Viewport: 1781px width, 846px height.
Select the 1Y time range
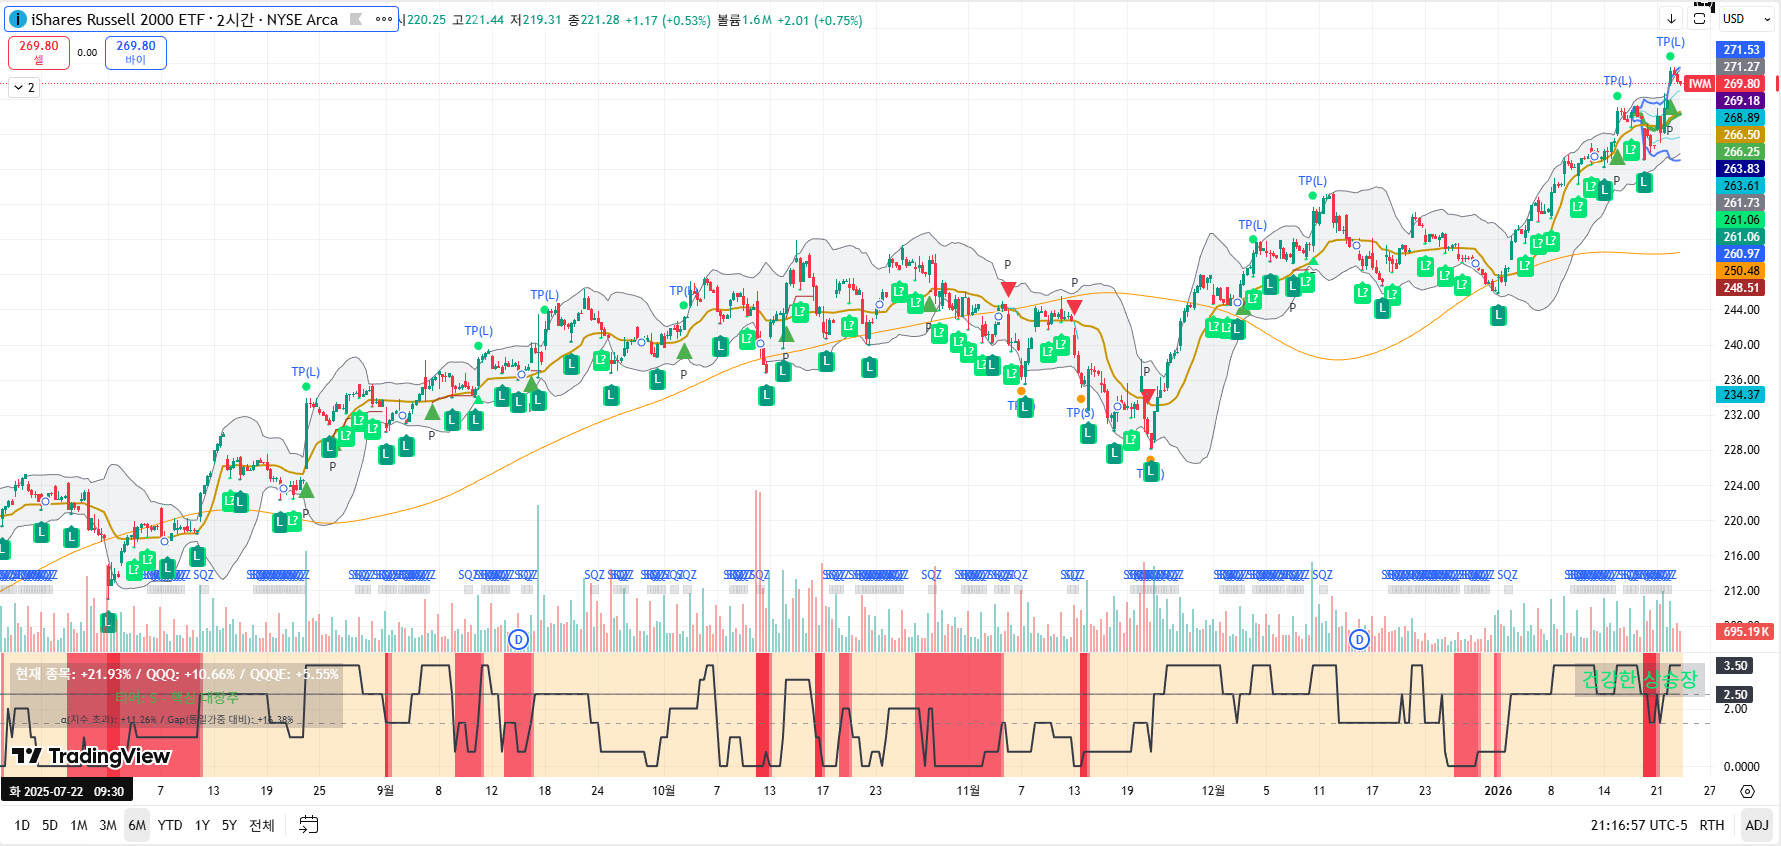(x=202, y=825)
